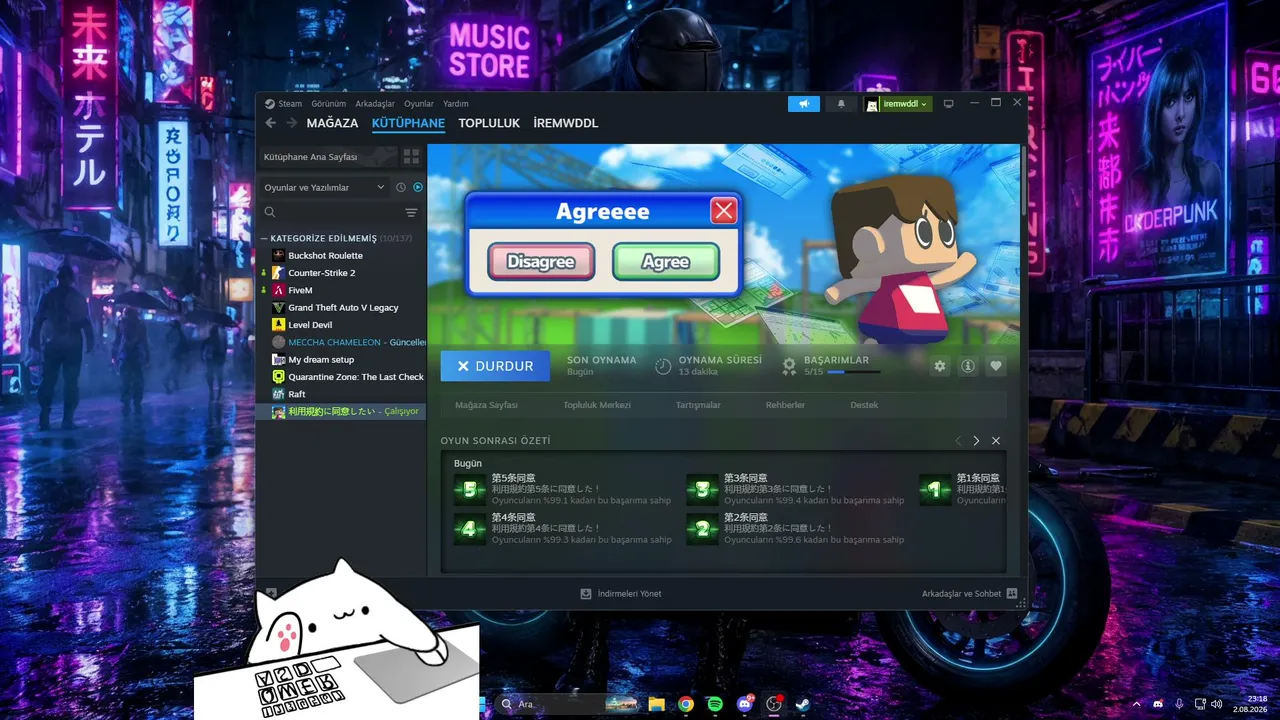Screen dimensions: 1280x720
Task: Click the Kütüphane Ana Sayfası button
Action: (x=327, y=157)
